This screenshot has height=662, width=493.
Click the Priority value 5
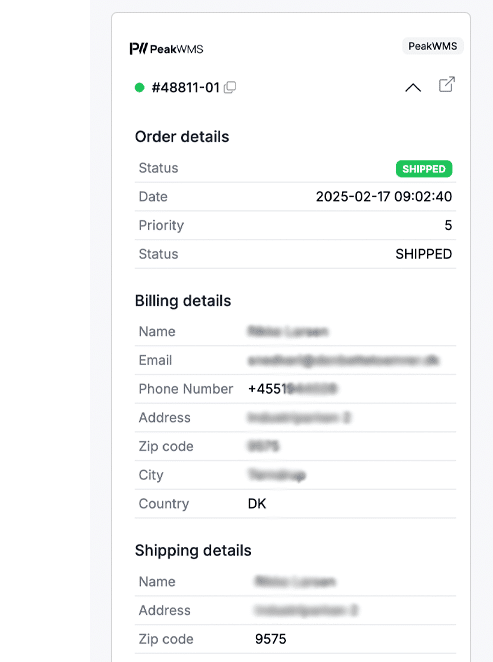448,225
